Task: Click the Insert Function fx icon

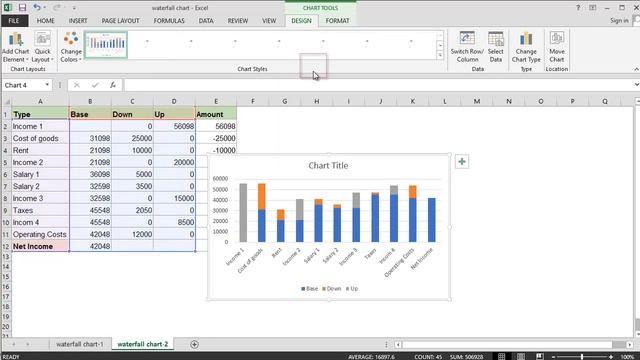Action: [113, 85]
